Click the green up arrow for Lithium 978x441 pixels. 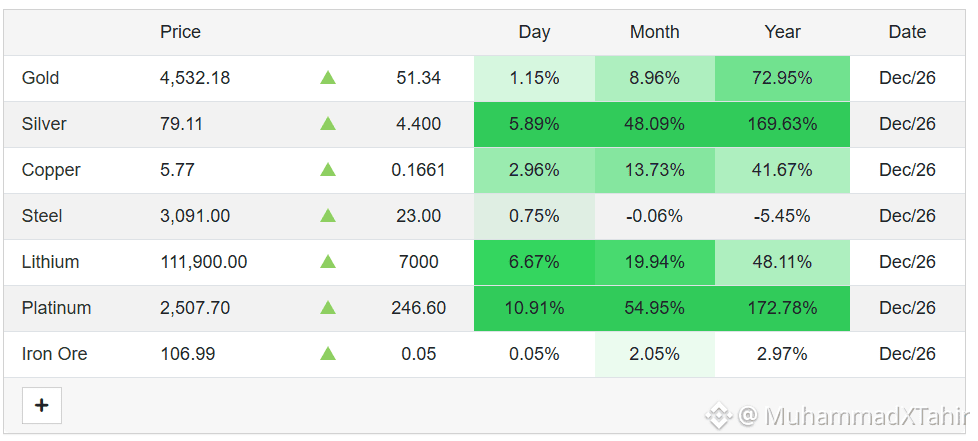click(328, 262)
